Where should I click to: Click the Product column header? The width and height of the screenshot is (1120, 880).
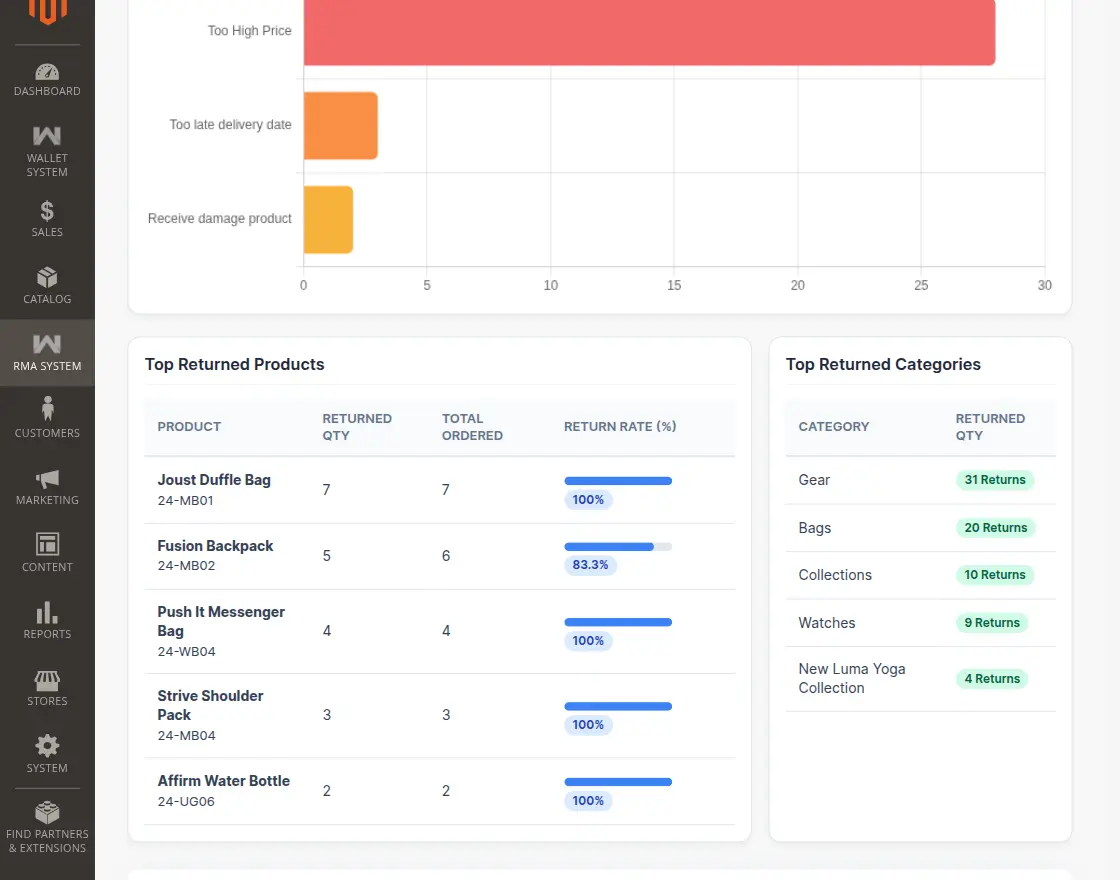[x=189, y=426]
